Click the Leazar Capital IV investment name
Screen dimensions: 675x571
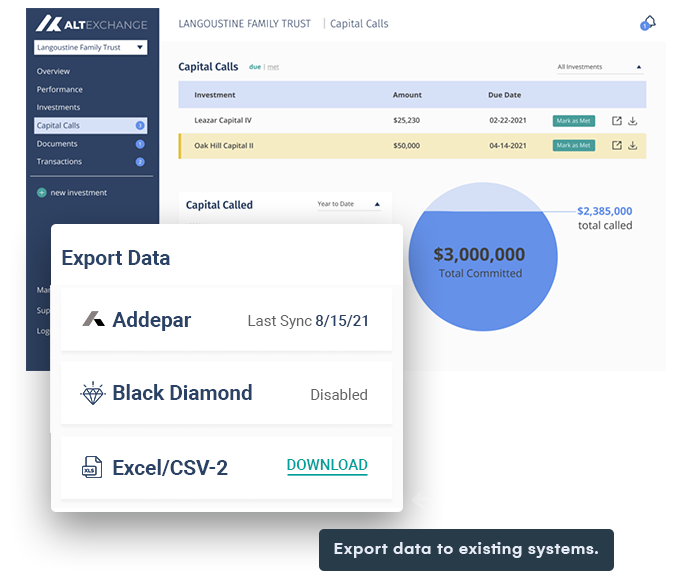click(x=223, y=121)
